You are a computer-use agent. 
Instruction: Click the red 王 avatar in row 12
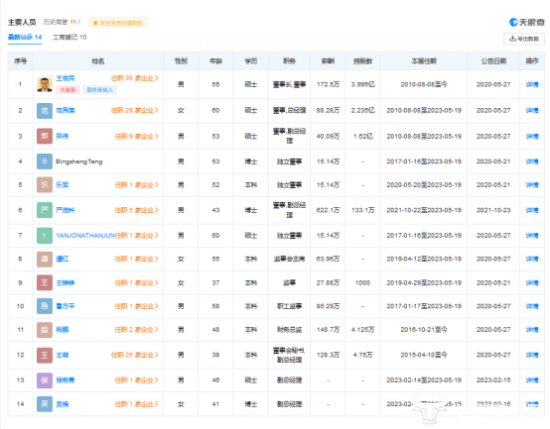click(45, 355)
